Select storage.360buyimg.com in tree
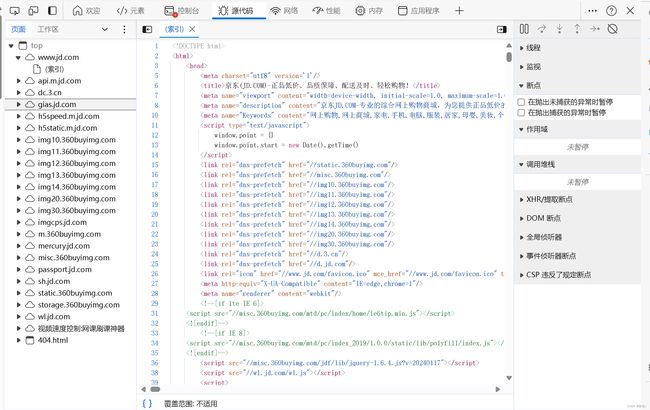650x410 pixels. [79, 305]
